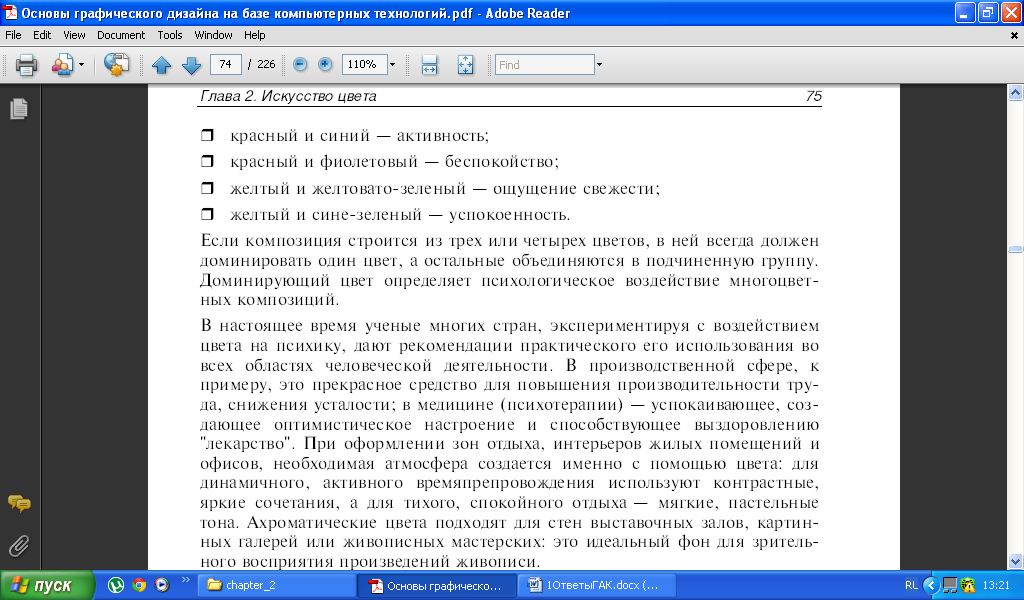Click the Fit Width scrolling icon
The height and width of the screenshot is (600, 1024).
point(429,65)
